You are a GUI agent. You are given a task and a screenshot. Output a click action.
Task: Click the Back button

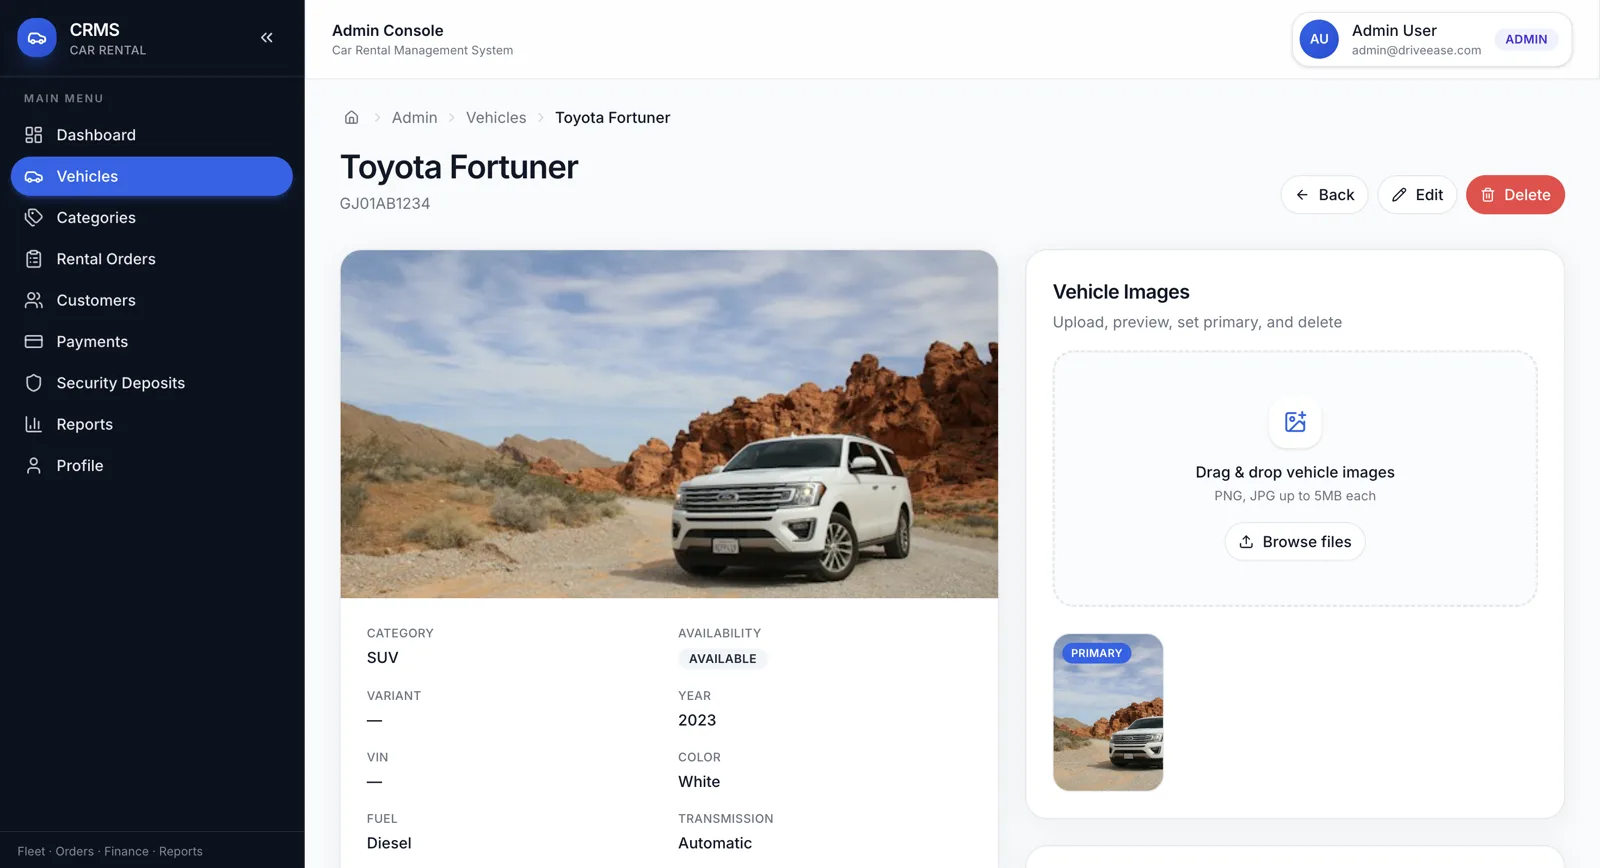click(1324, 195)
